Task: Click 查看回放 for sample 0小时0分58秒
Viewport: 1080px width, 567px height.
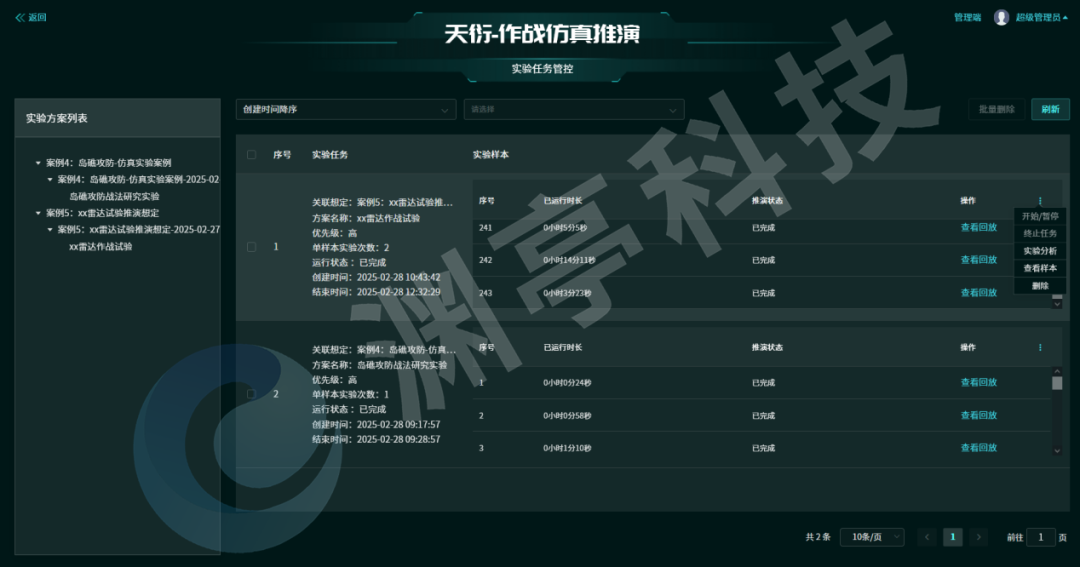Action: (x=979, y=415)
